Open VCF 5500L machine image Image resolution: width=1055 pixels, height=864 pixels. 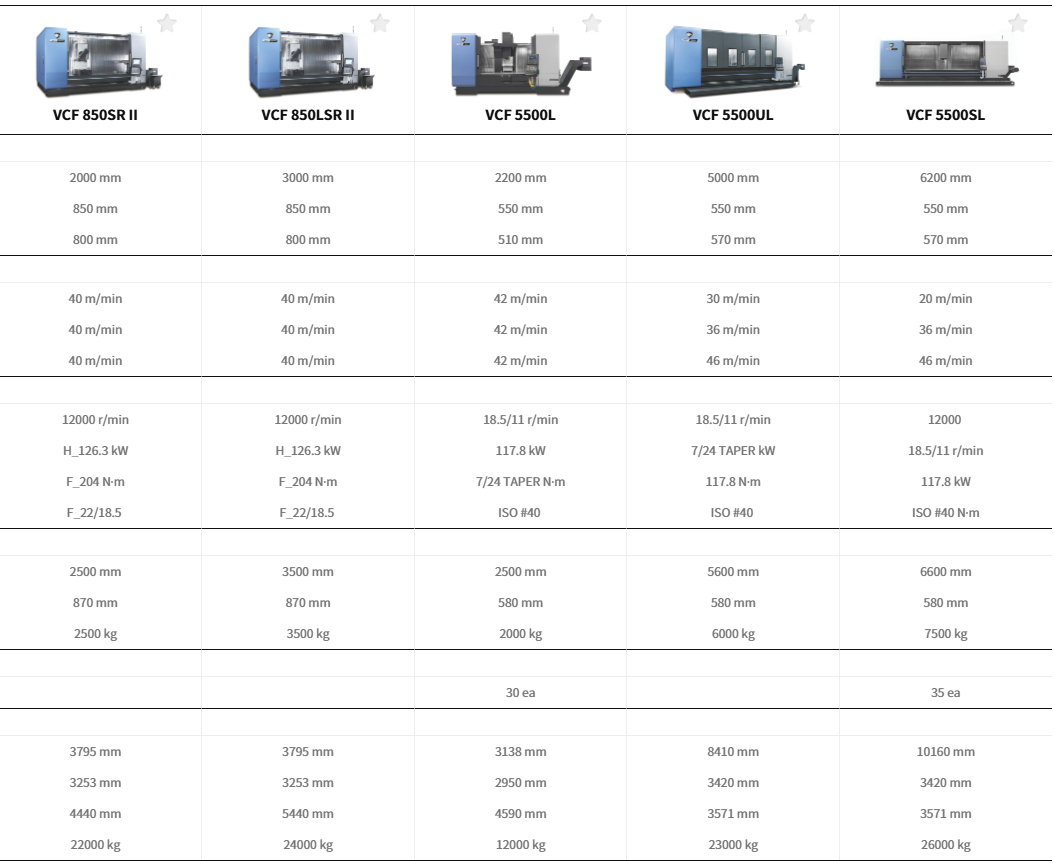521,64
